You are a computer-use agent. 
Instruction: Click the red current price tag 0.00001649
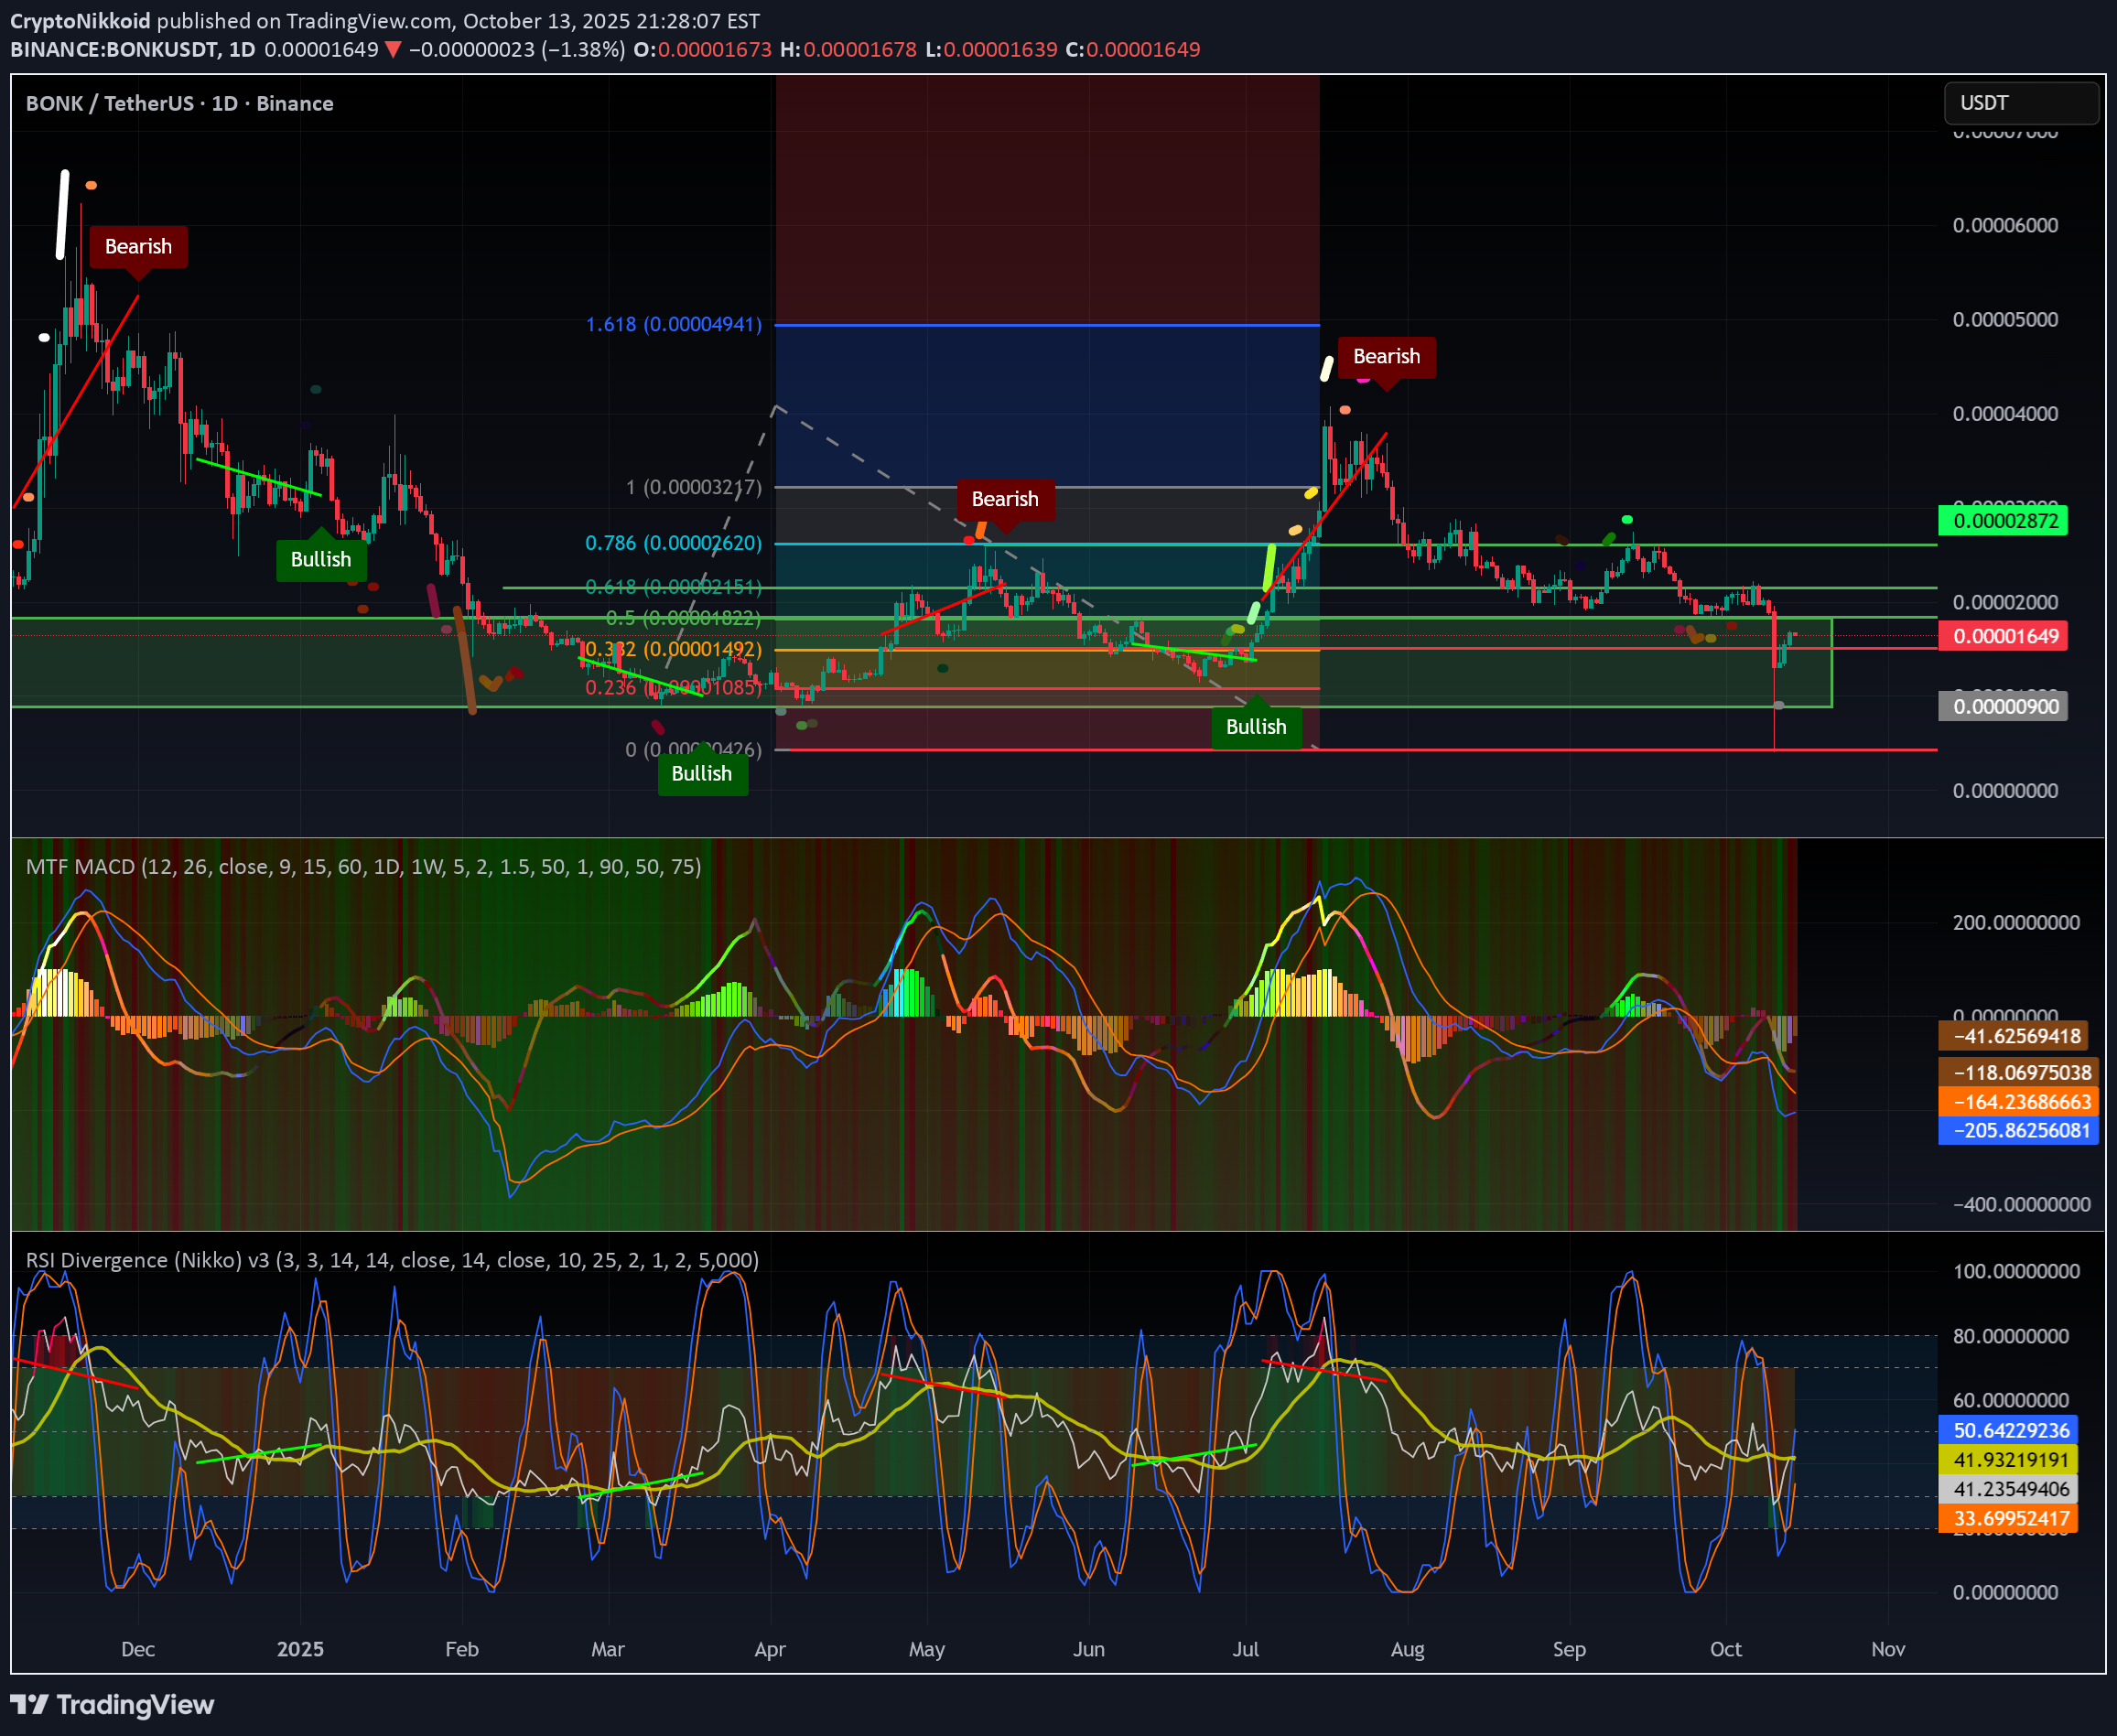click(x=2003, y=636)
